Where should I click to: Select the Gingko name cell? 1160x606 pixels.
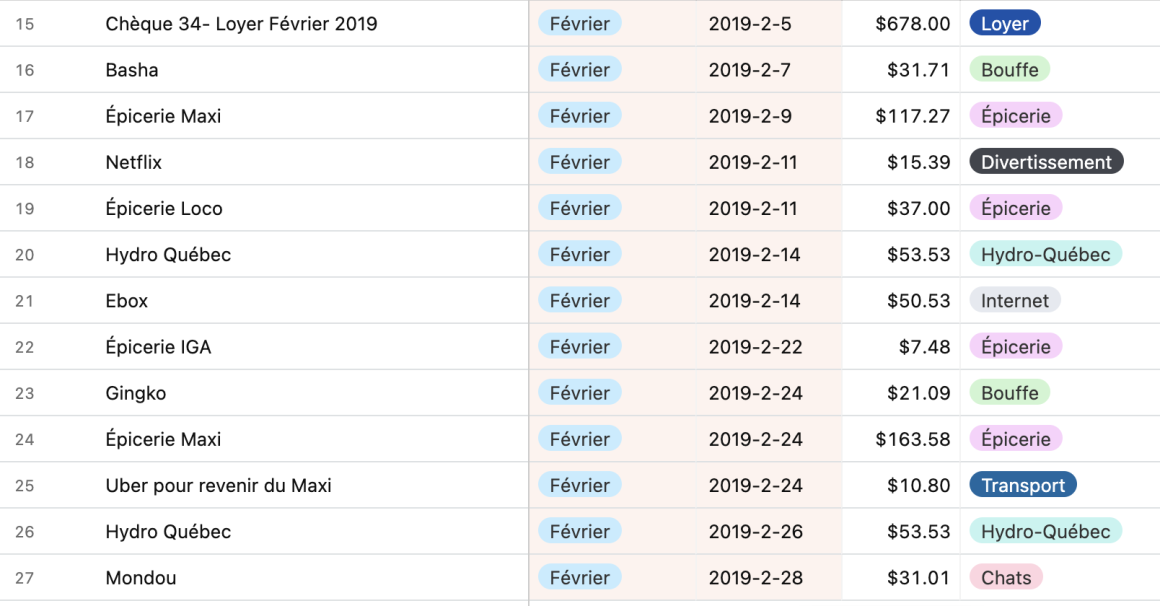(136, 394)
